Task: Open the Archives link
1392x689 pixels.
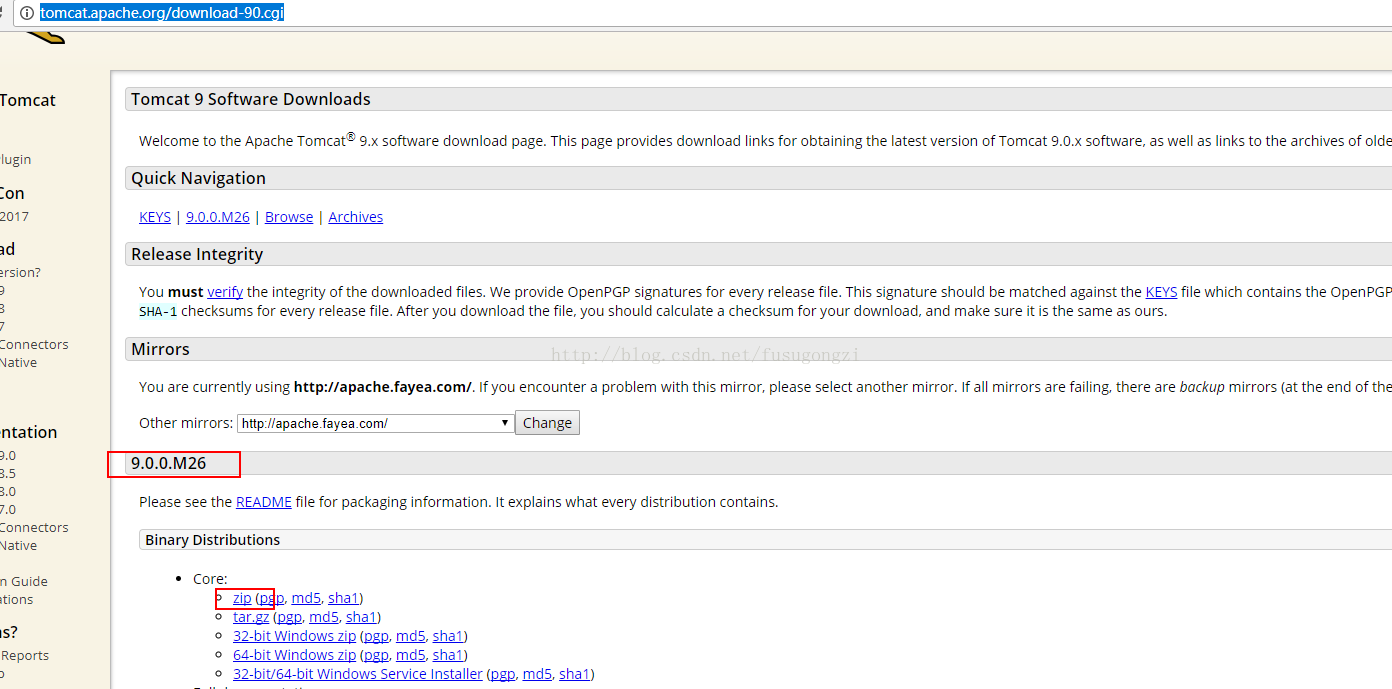Action: point(356,217)
